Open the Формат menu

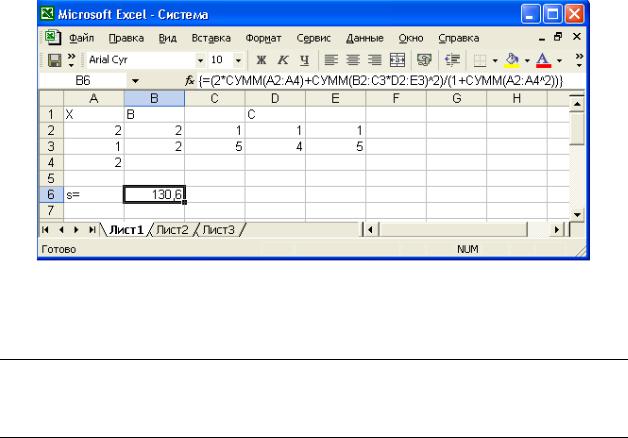263,38
